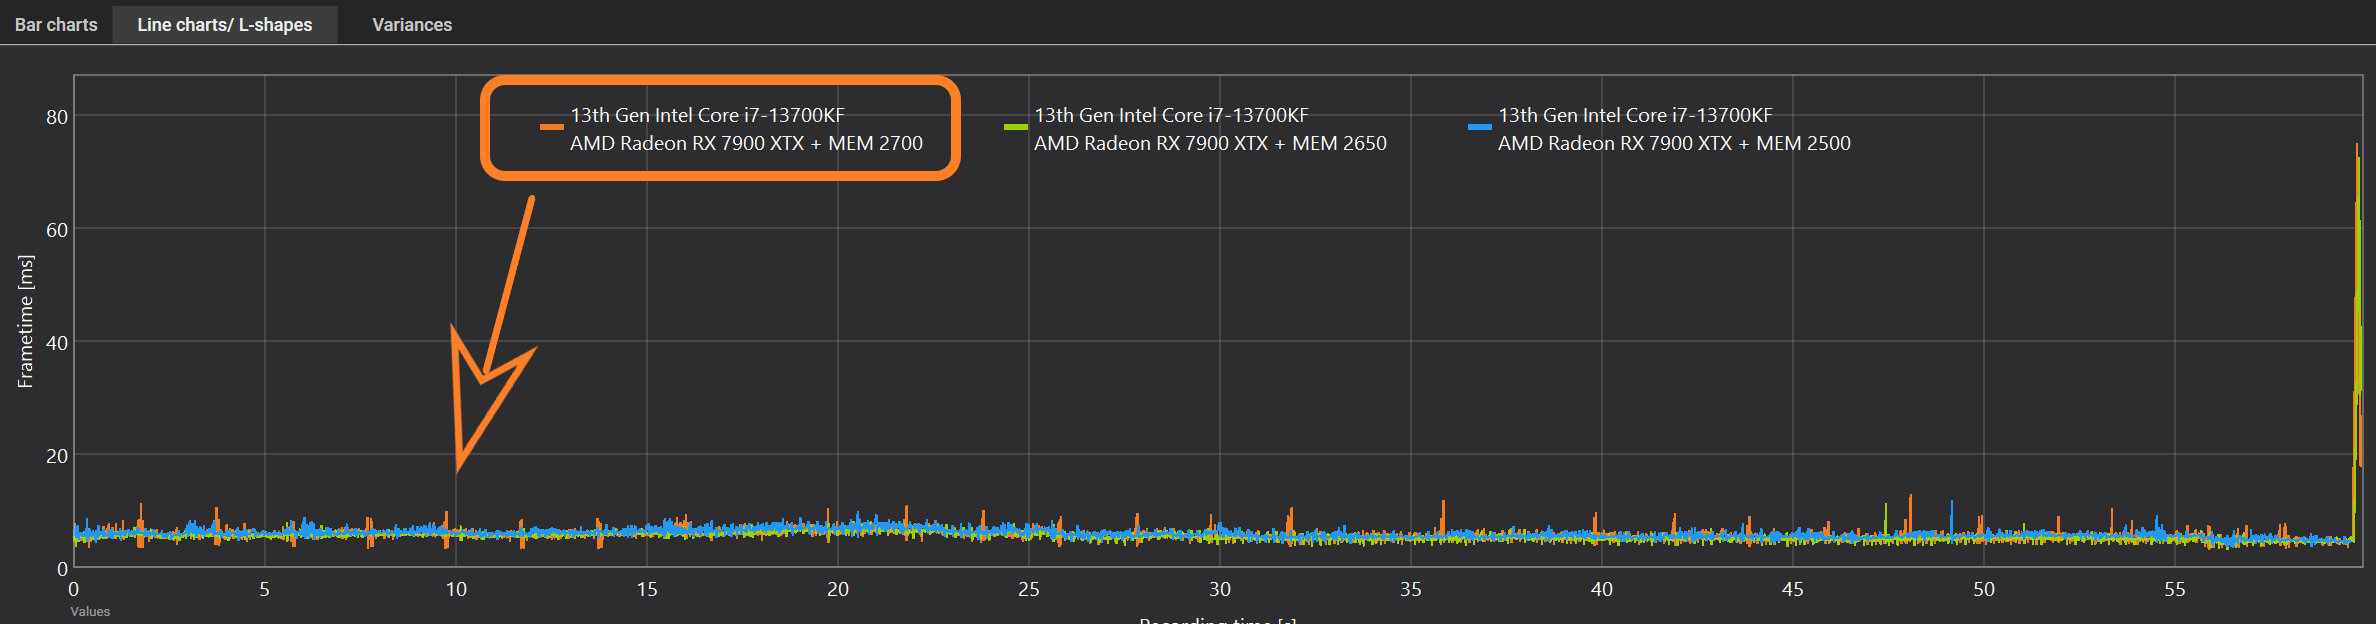
Task: Click the 20 tick on Frametime axis
Action: click(57, 456)
